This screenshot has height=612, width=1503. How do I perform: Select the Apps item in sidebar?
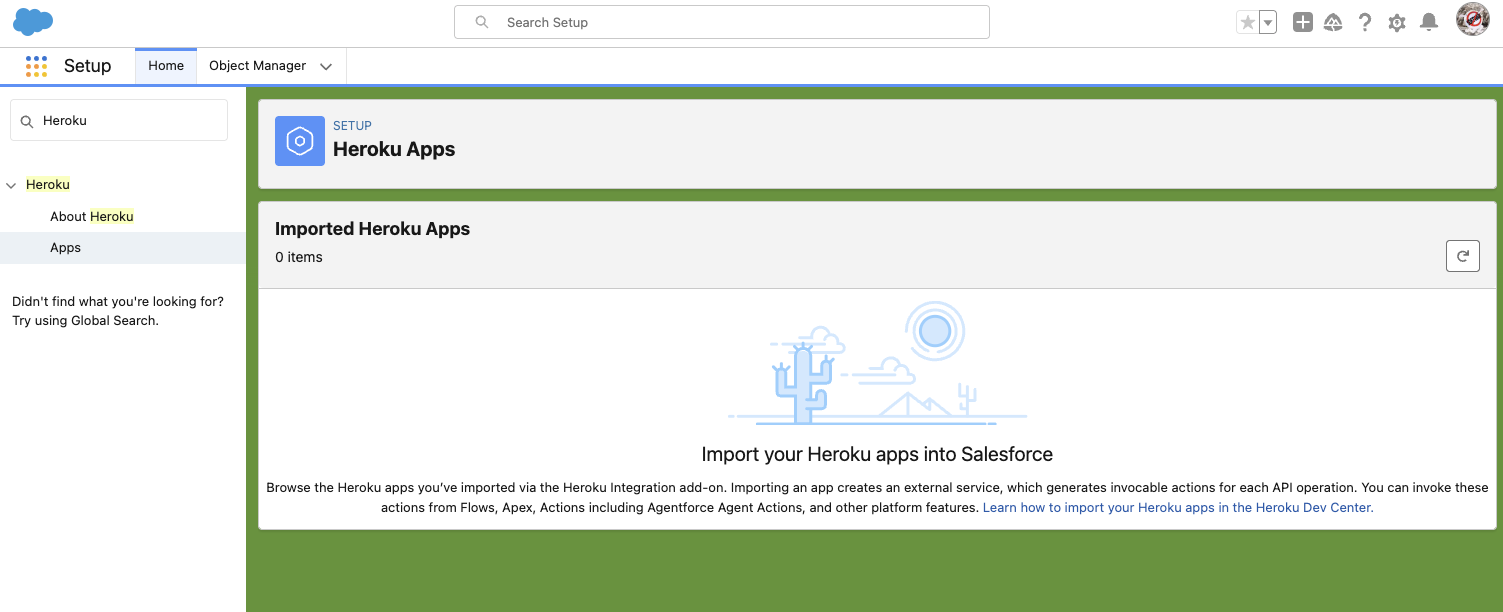tap(123, 248)
